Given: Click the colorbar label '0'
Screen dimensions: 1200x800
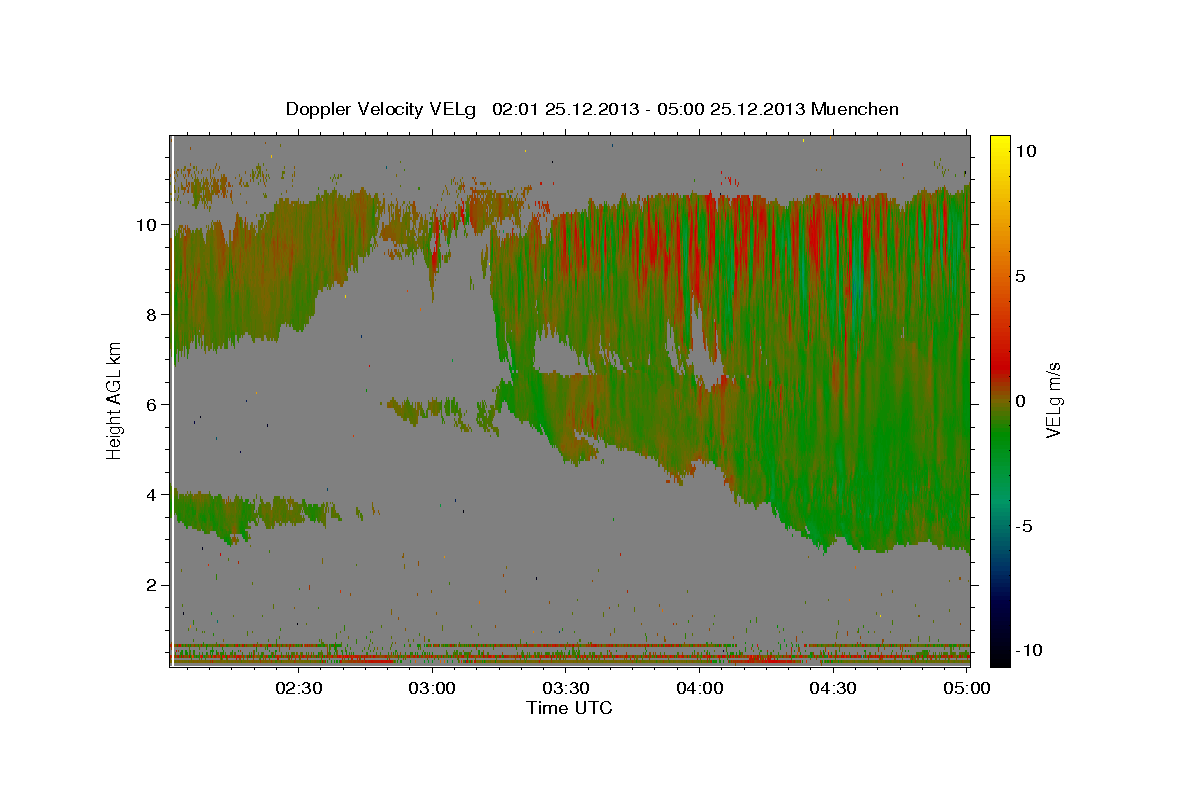Looking at the screenshot, I should [x=1020, y=401].
